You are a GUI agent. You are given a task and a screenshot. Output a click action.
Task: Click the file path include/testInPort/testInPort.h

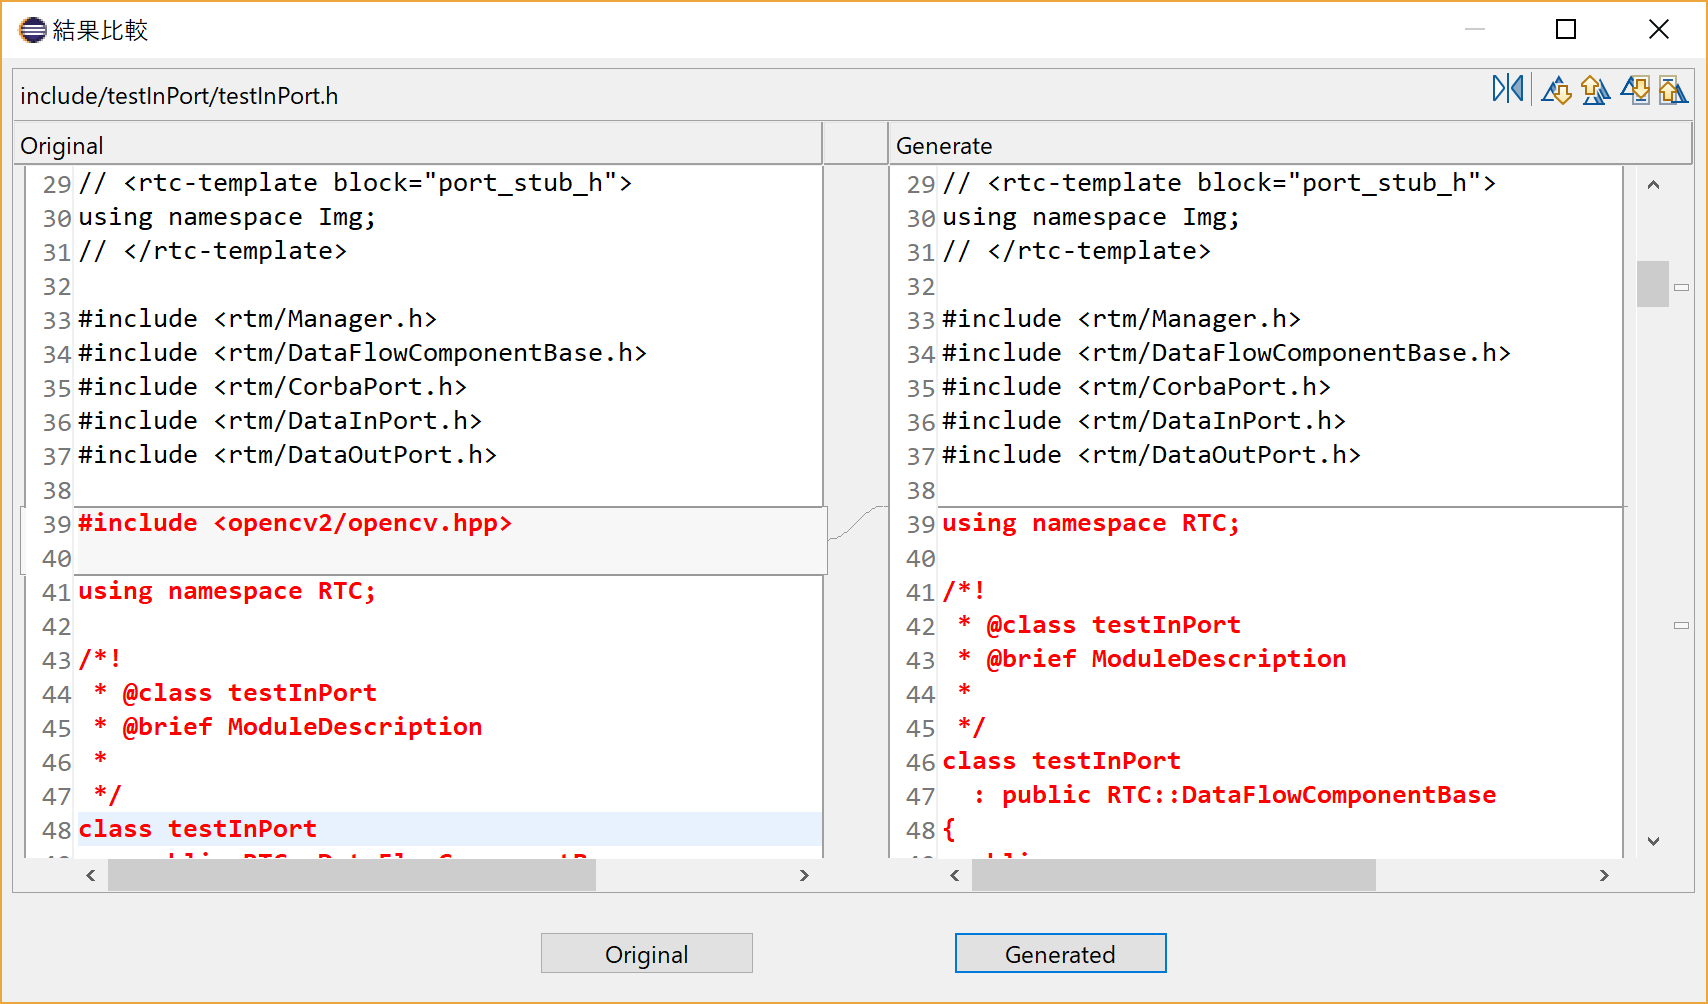click(179, 95)
